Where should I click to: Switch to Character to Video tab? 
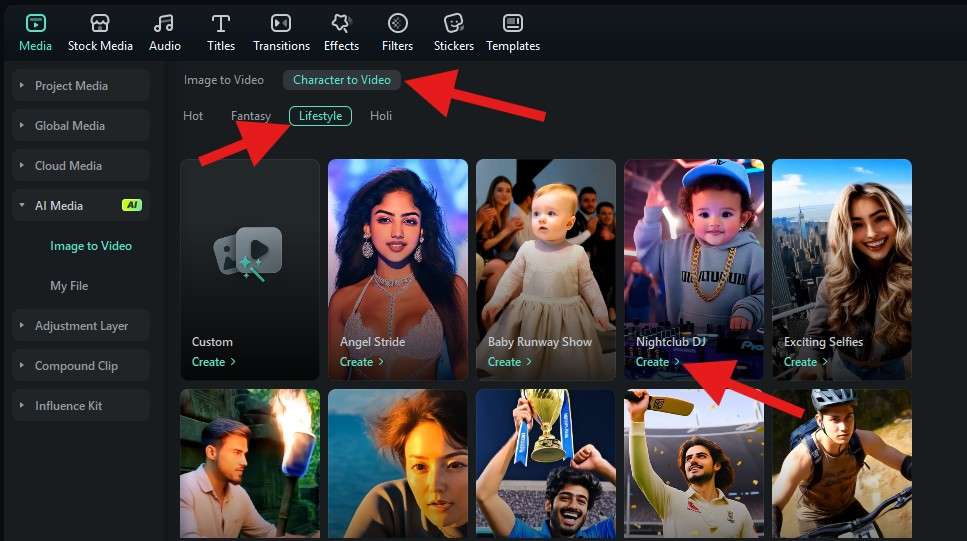(342, 80)
